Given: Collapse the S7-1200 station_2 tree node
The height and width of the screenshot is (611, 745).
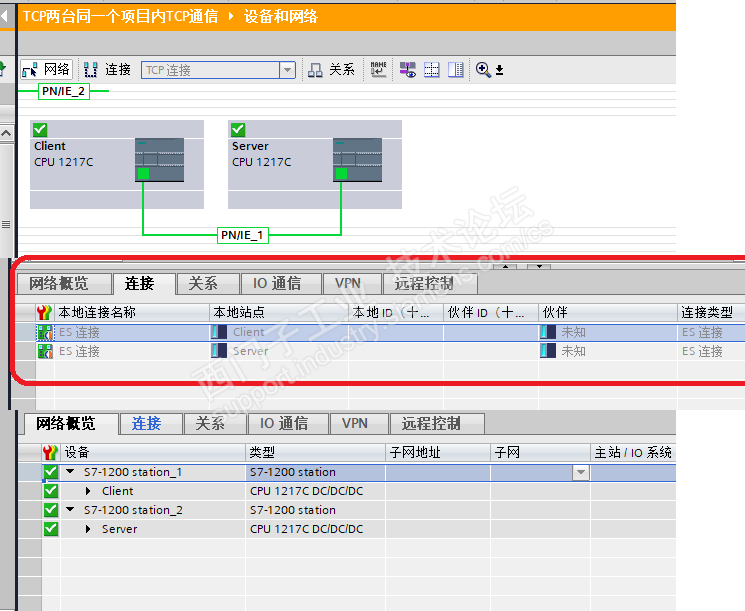Looking at the screenshot, I should coord(70,510).
